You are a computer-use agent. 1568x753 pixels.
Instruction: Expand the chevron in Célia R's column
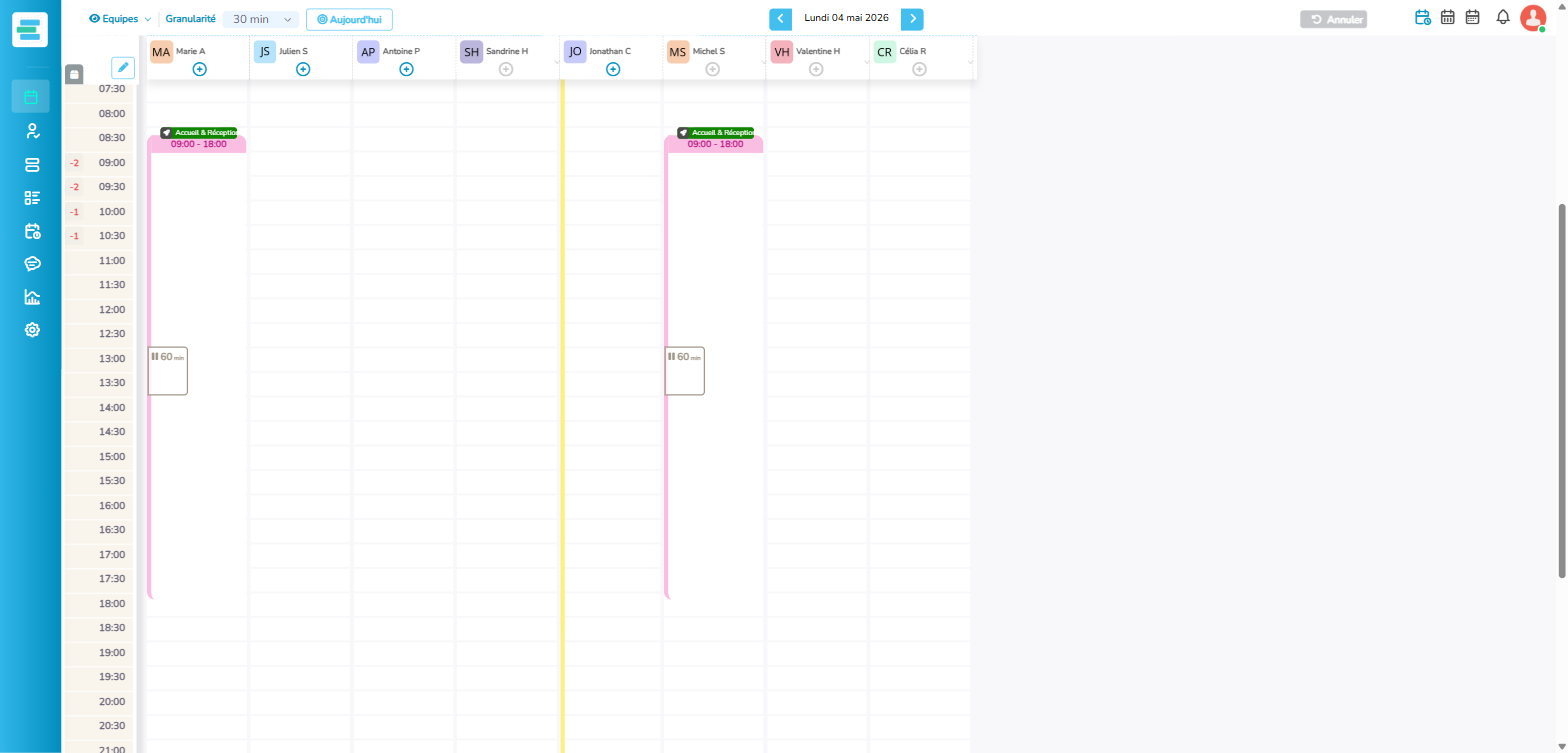[x=969, y=62]
